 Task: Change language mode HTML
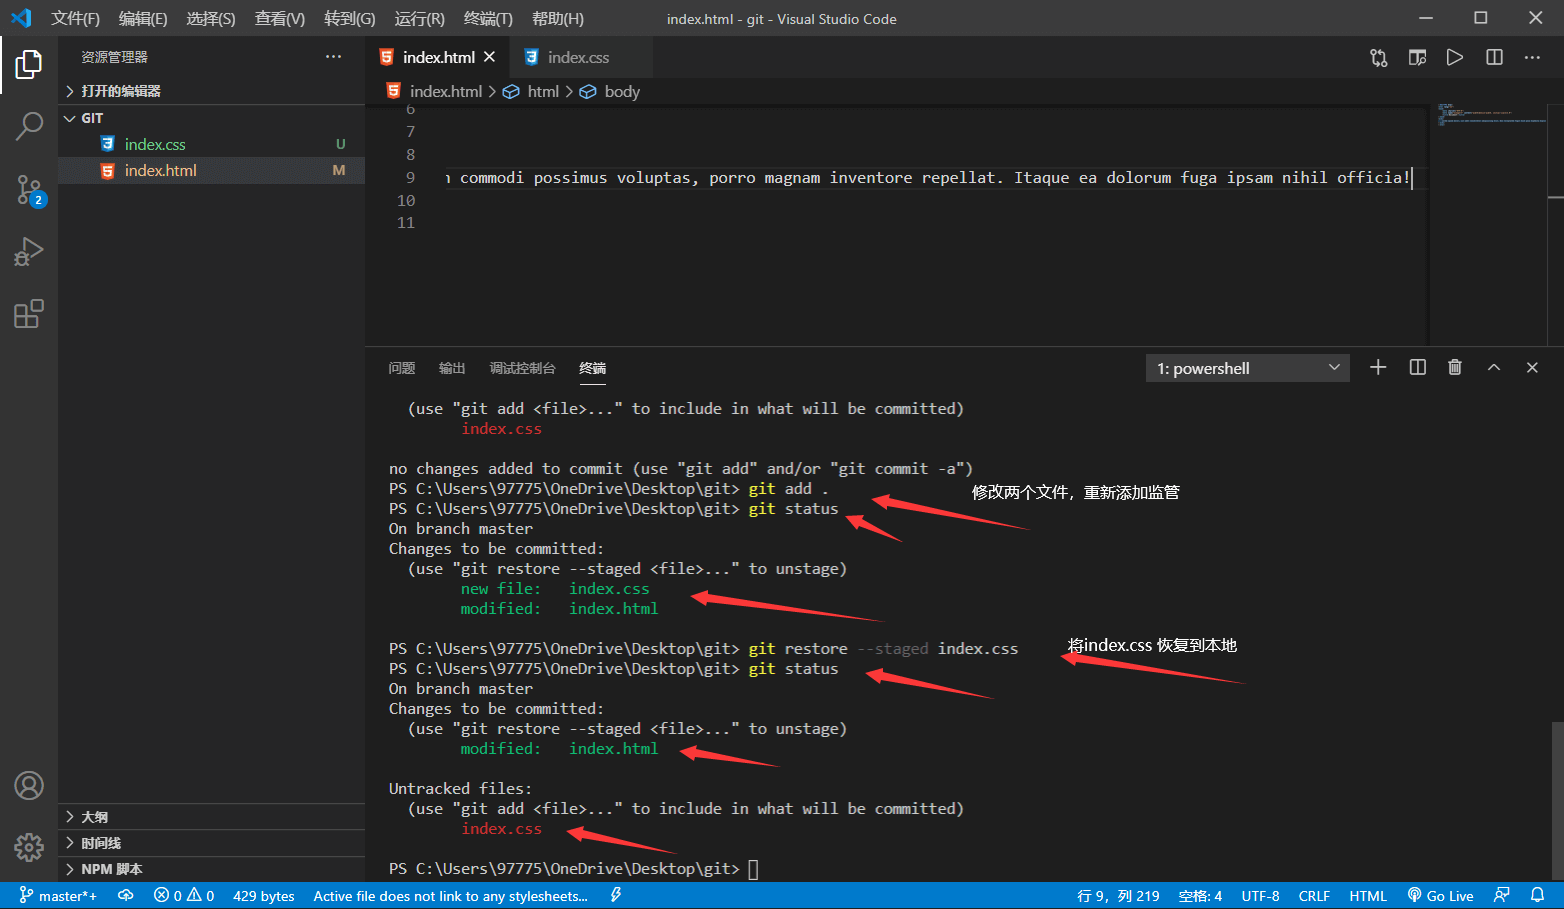pyautogui.click(x=1367, y=896)
